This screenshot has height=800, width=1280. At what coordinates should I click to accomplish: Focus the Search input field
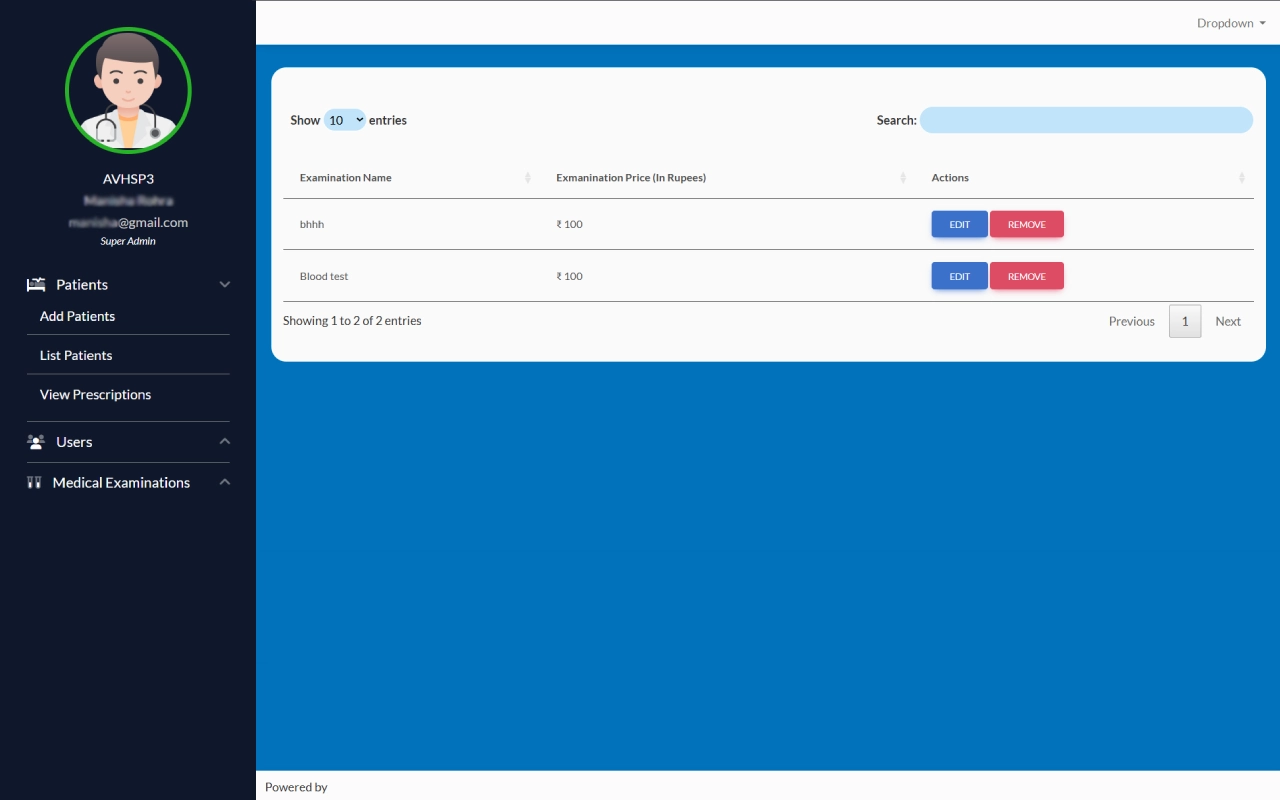(1086, 120)
